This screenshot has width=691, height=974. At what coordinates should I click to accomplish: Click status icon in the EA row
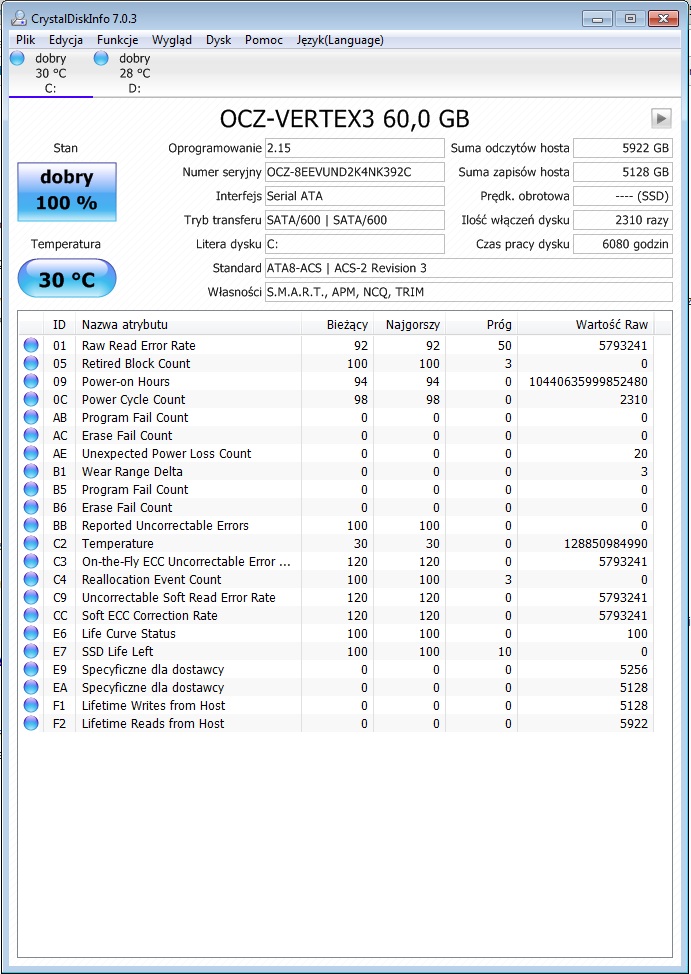[31, 688]
